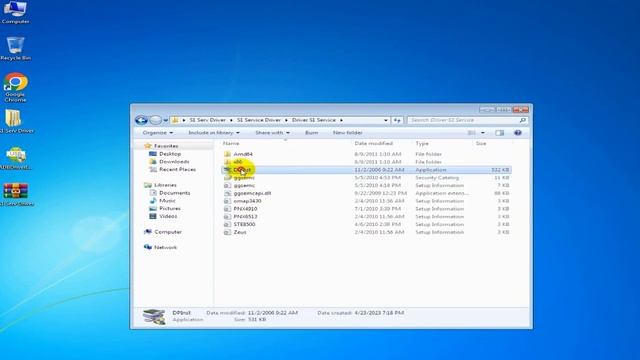Viewport: 640px width, 360px height.
Task: Sort by the Size column header
Action: click(481, 143)
